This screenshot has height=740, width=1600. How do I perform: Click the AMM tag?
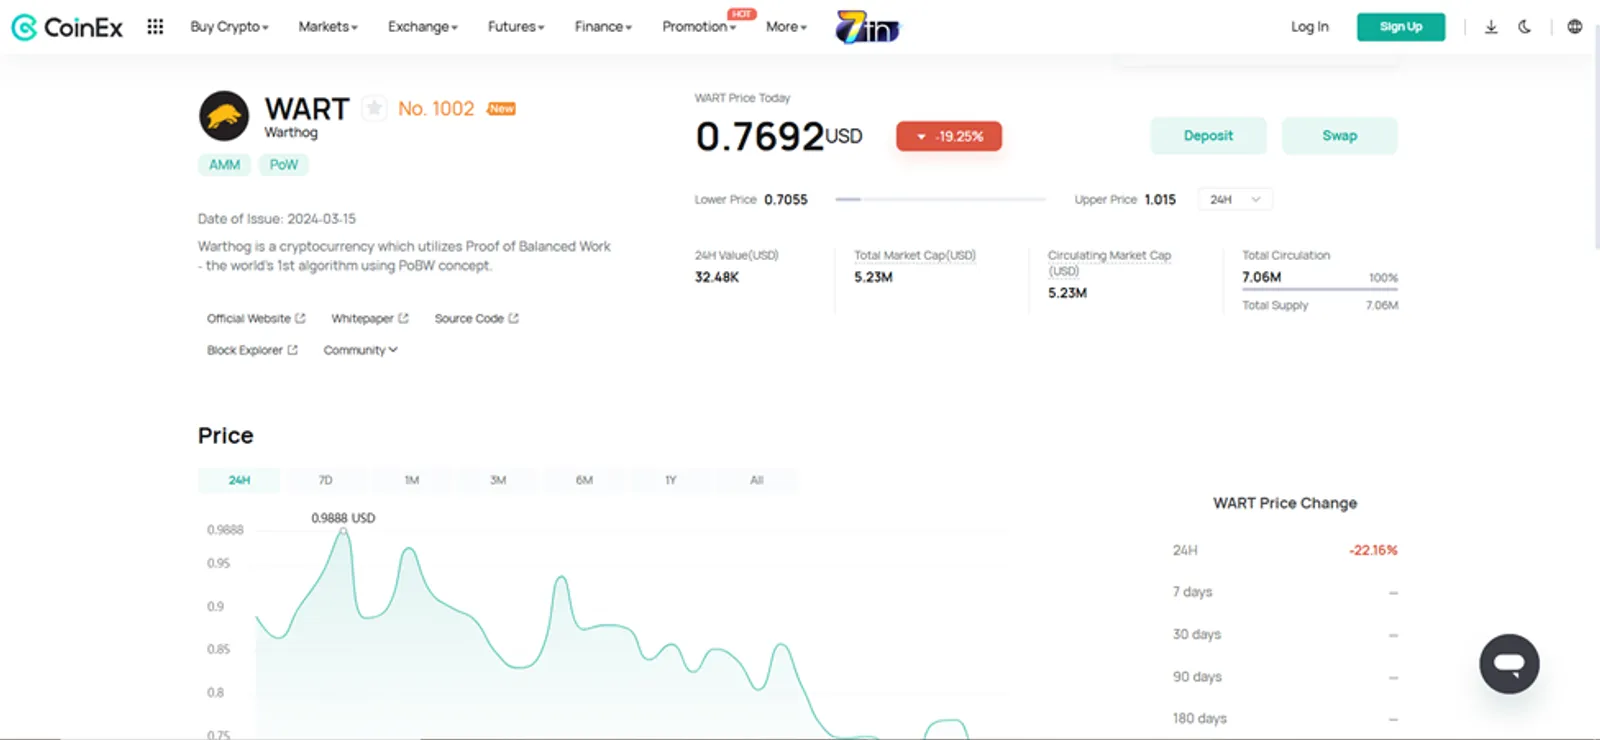tap(224, 165)
